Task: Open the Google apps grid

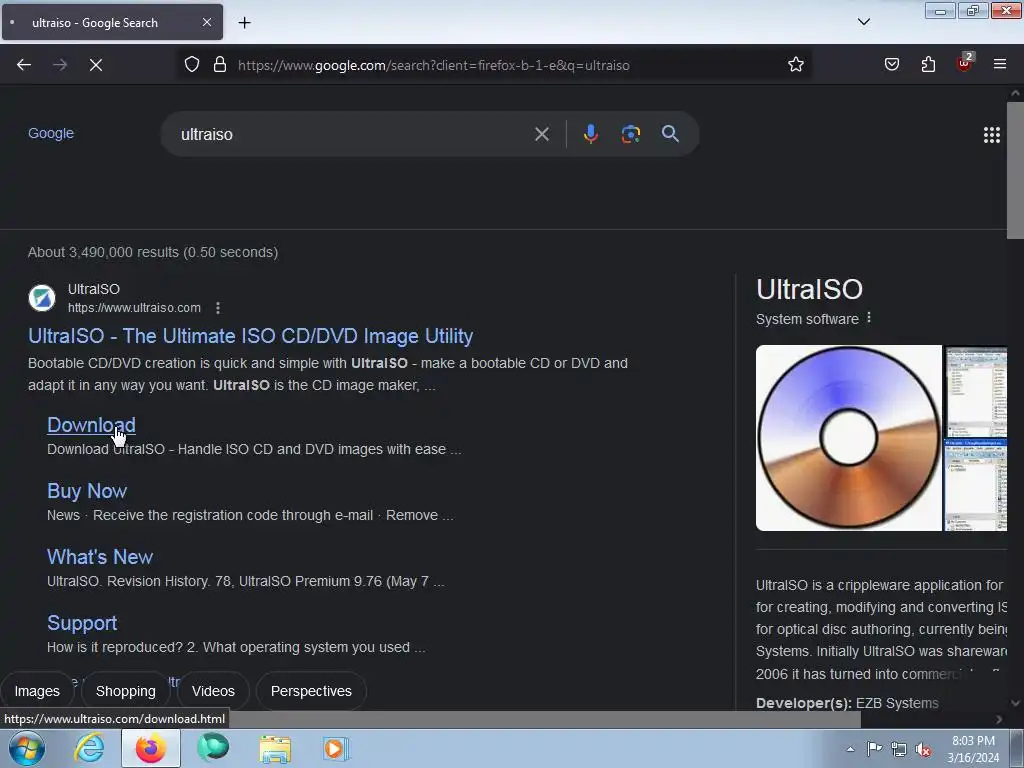Action: 991,135
